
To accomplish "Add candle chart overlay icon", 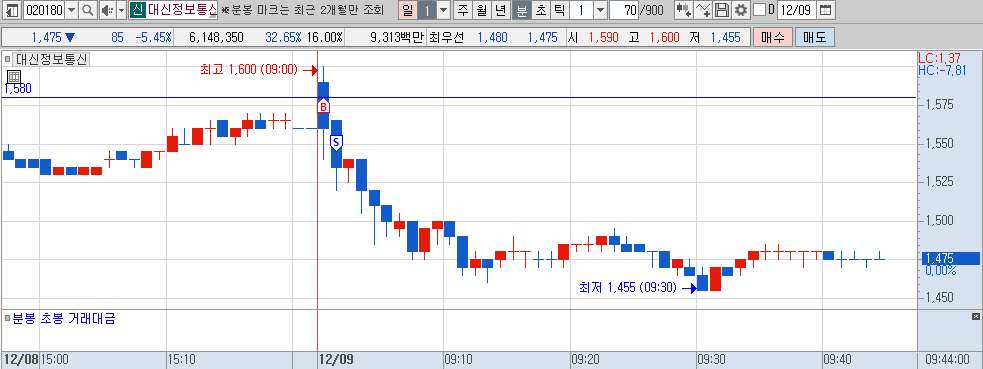I will click(x=683, y=10).
